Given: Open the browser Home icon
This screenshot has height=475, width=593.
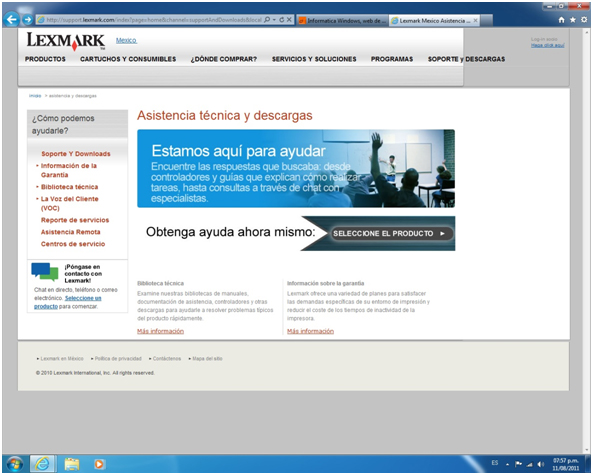Looking at the screenshot, I should coord(562,20).
